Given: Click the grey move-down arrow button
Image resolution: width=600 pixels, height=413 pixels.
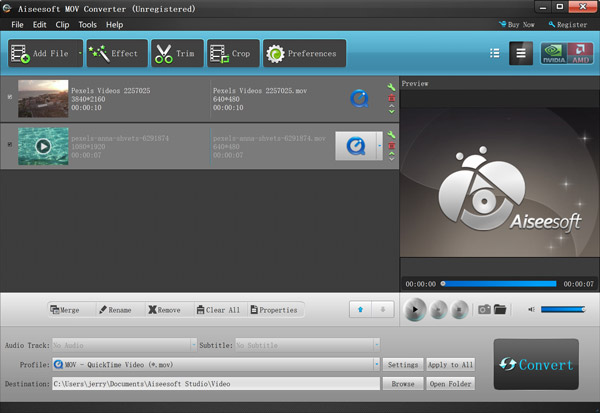Looking at the screenshot, I should click(x=383, y=309).
